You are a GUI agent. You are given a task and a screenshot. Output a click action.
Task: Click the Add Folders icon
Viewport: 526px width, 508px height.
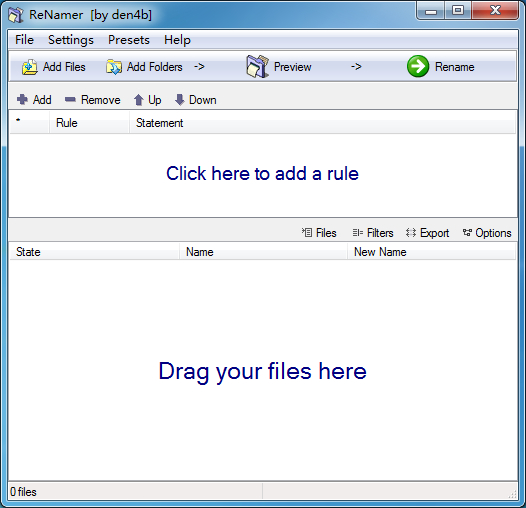pos(114,67)
